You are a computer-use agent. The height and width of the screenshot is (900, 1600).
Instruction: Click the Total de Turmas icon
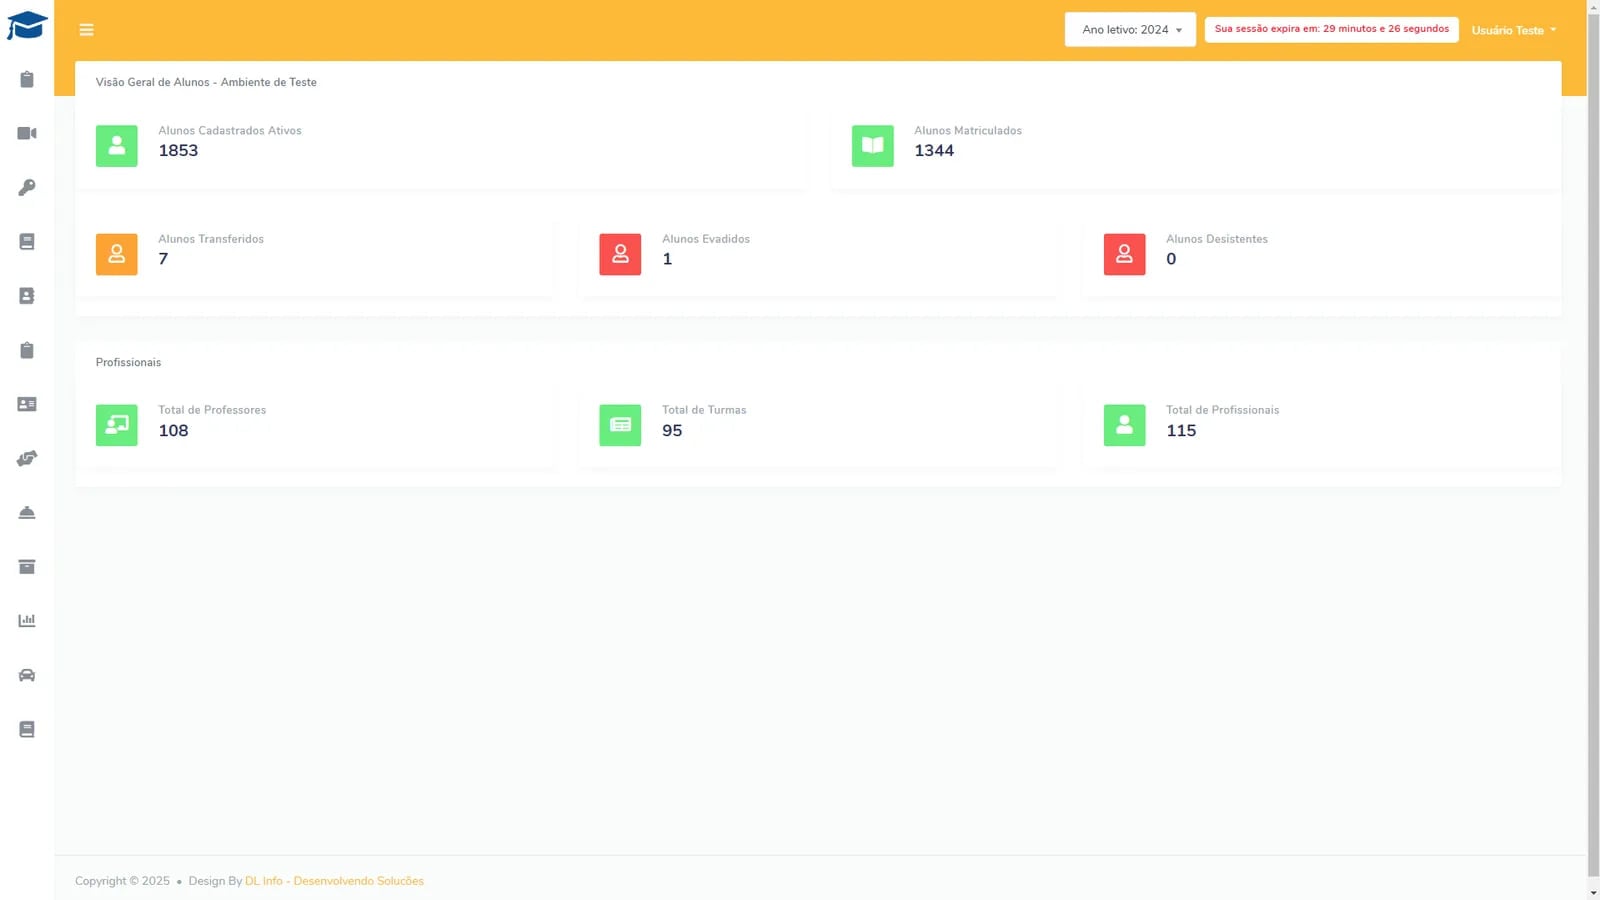click(620, 425)
